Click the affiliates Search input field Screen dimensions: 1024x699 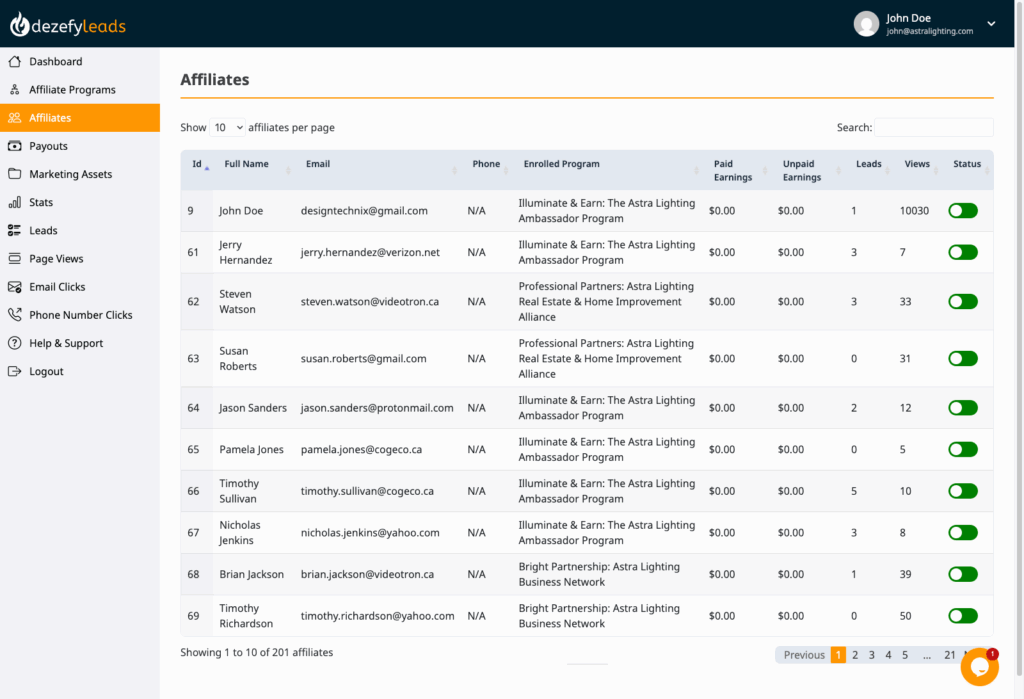934,127
